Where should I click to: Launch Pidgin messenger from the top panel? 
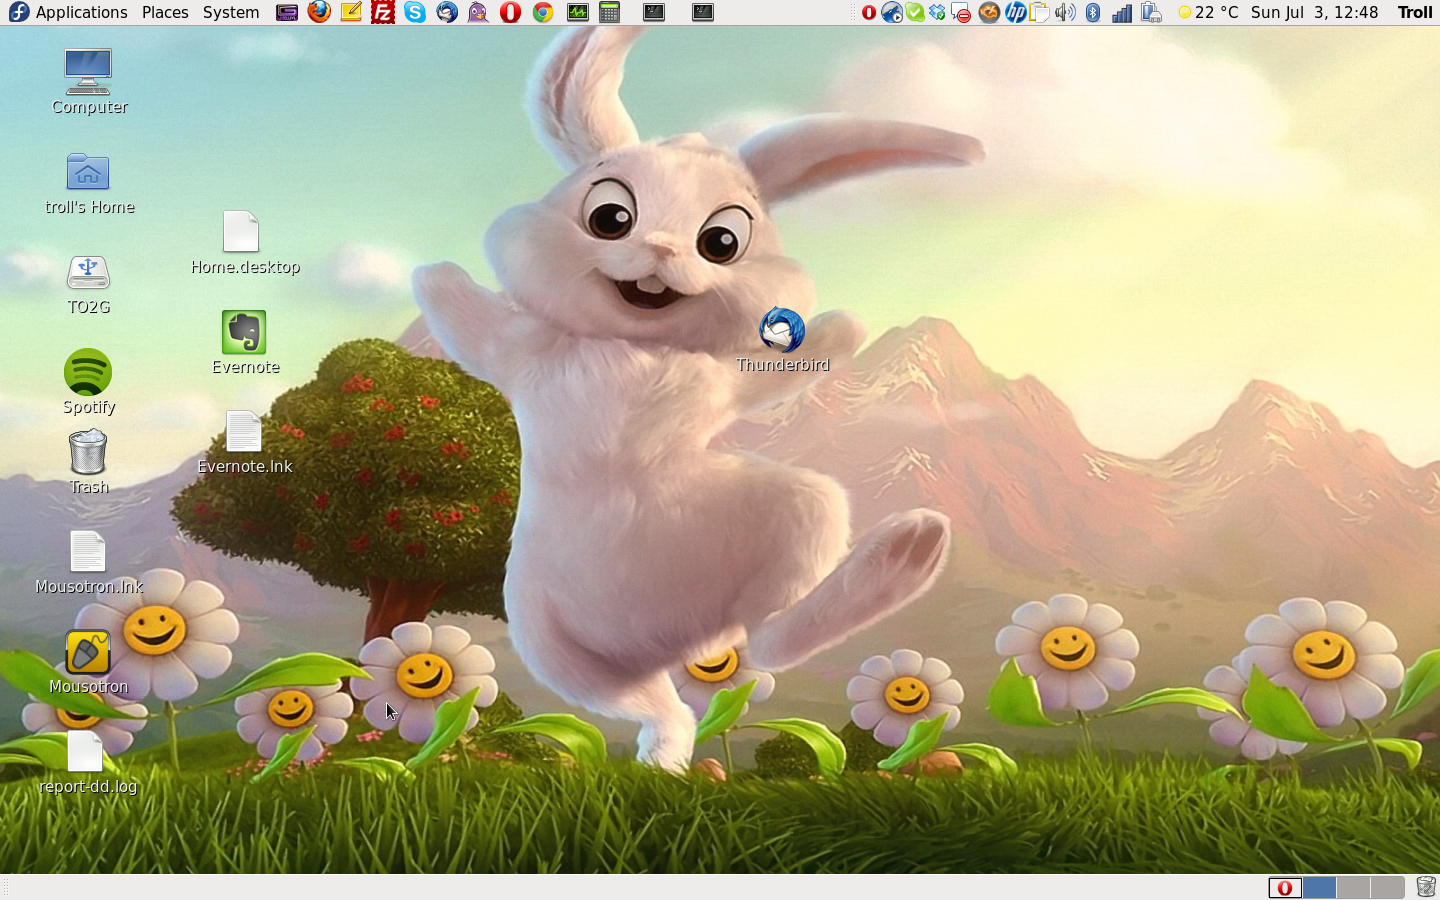(479, 12)
